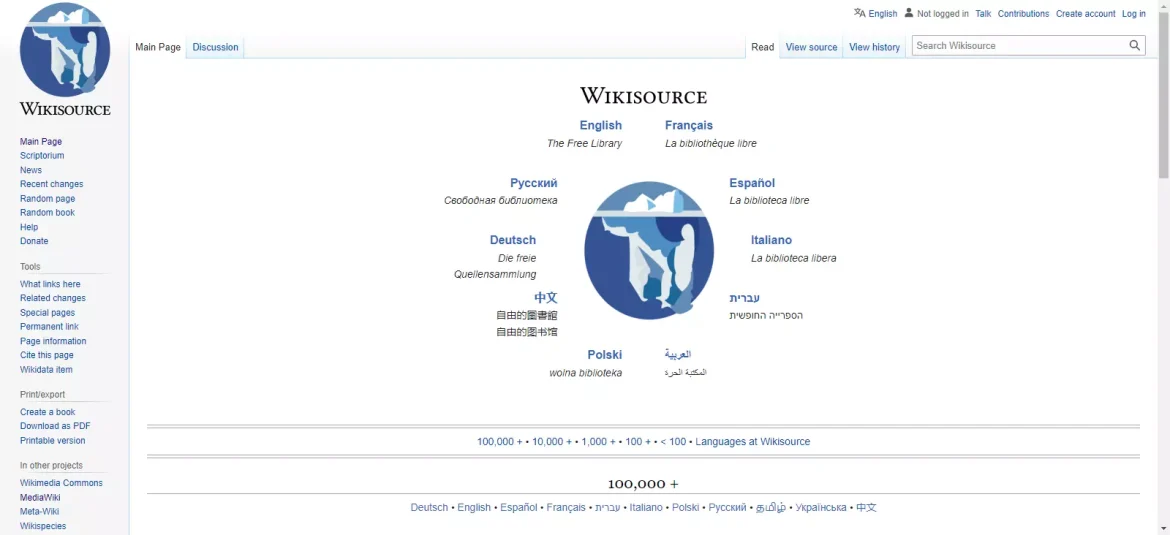
Task: Open Deutsch in the bottom language list
Action: 429,507
